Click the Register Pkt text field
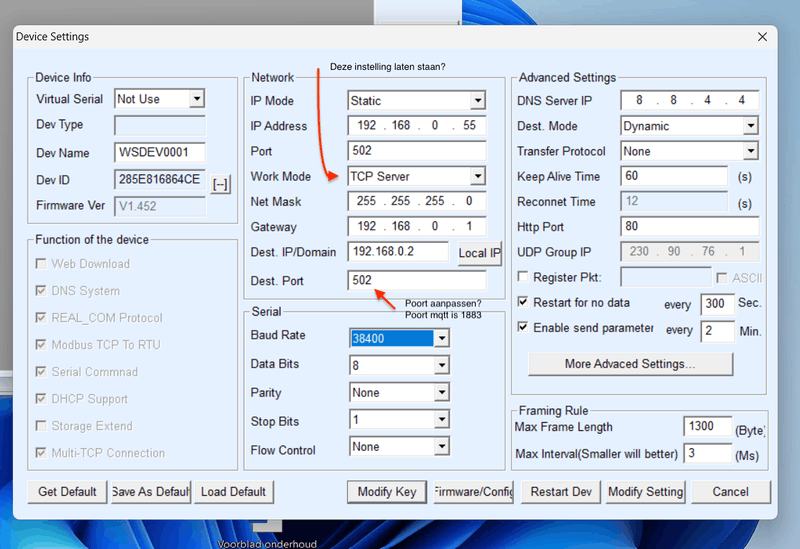The width and height of the screenshot is (800, 549). pyautogui.click(x=666, y=277)
